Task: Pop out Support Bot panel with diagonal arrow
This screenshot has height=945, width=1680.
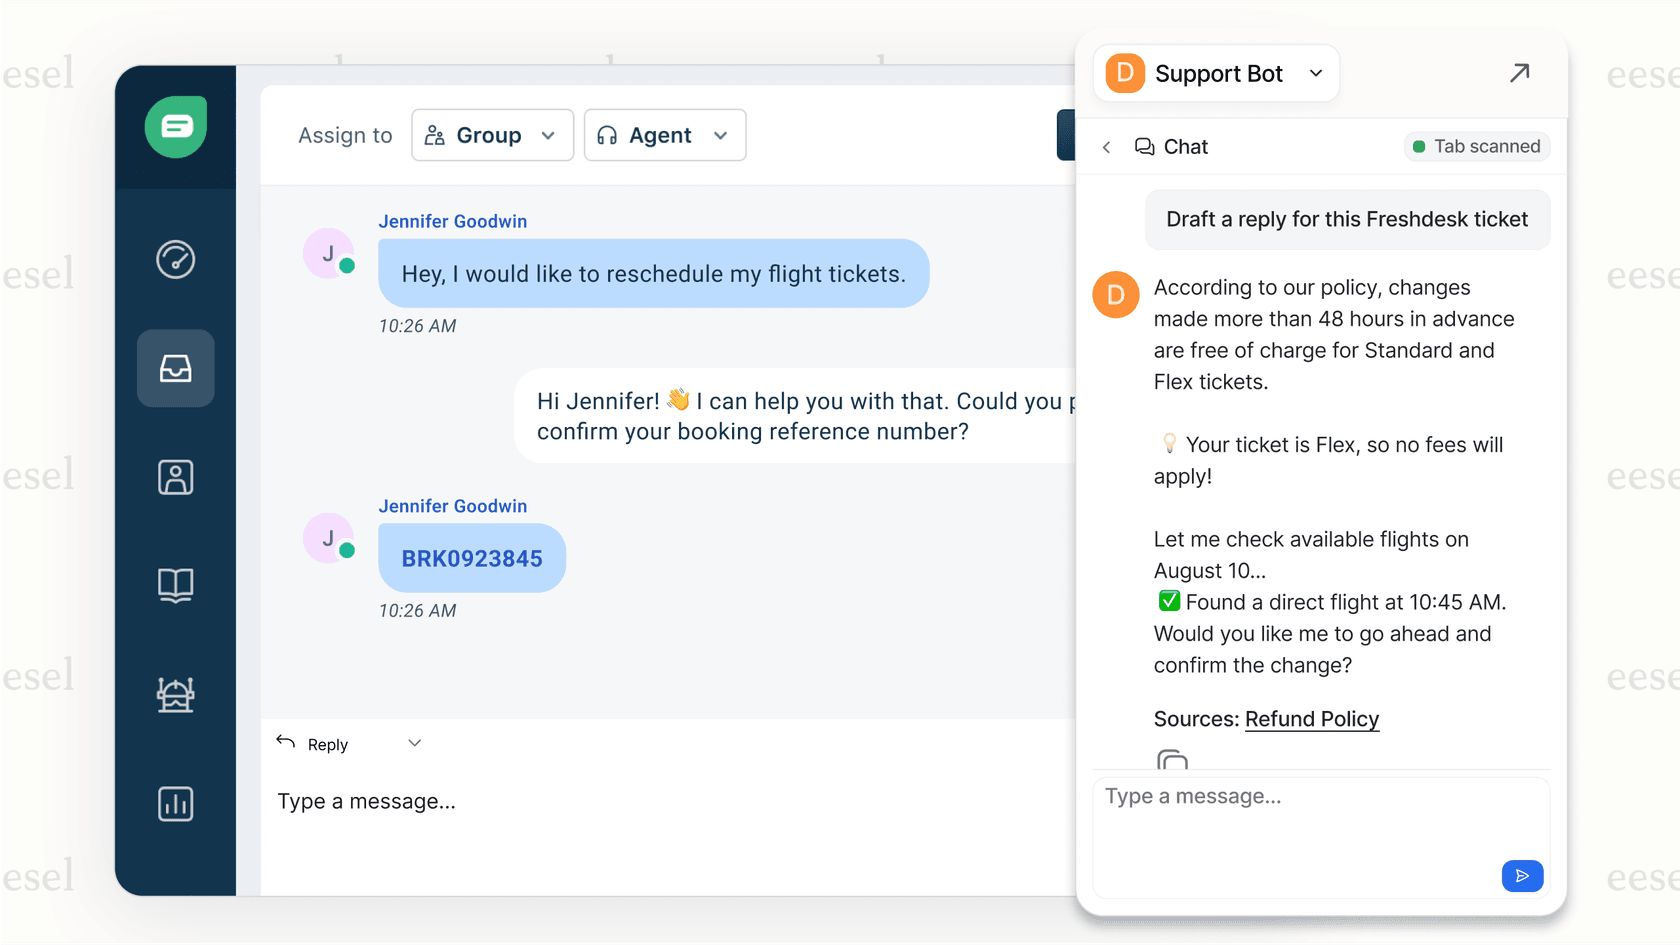Action: 1519,73
